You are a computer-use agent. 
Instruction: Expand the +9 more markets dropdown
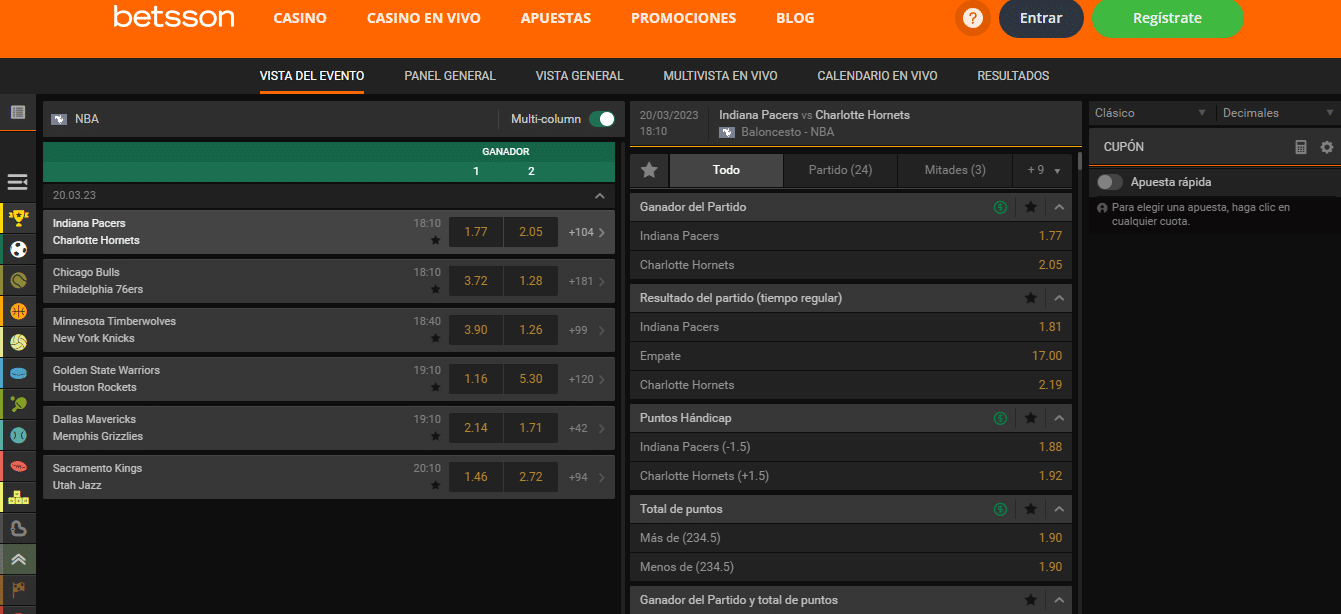[1043, 170]
